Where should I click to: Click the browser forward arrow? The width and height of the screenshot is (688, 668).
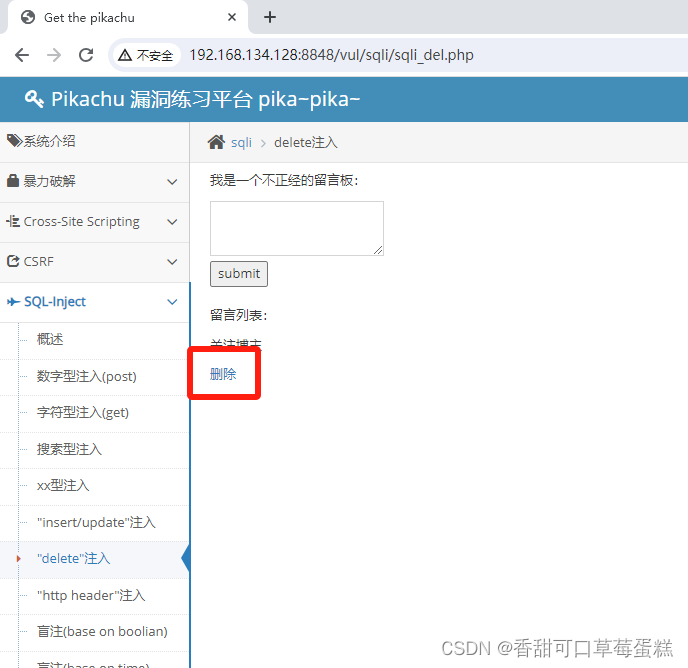click(x=54, y=55)
